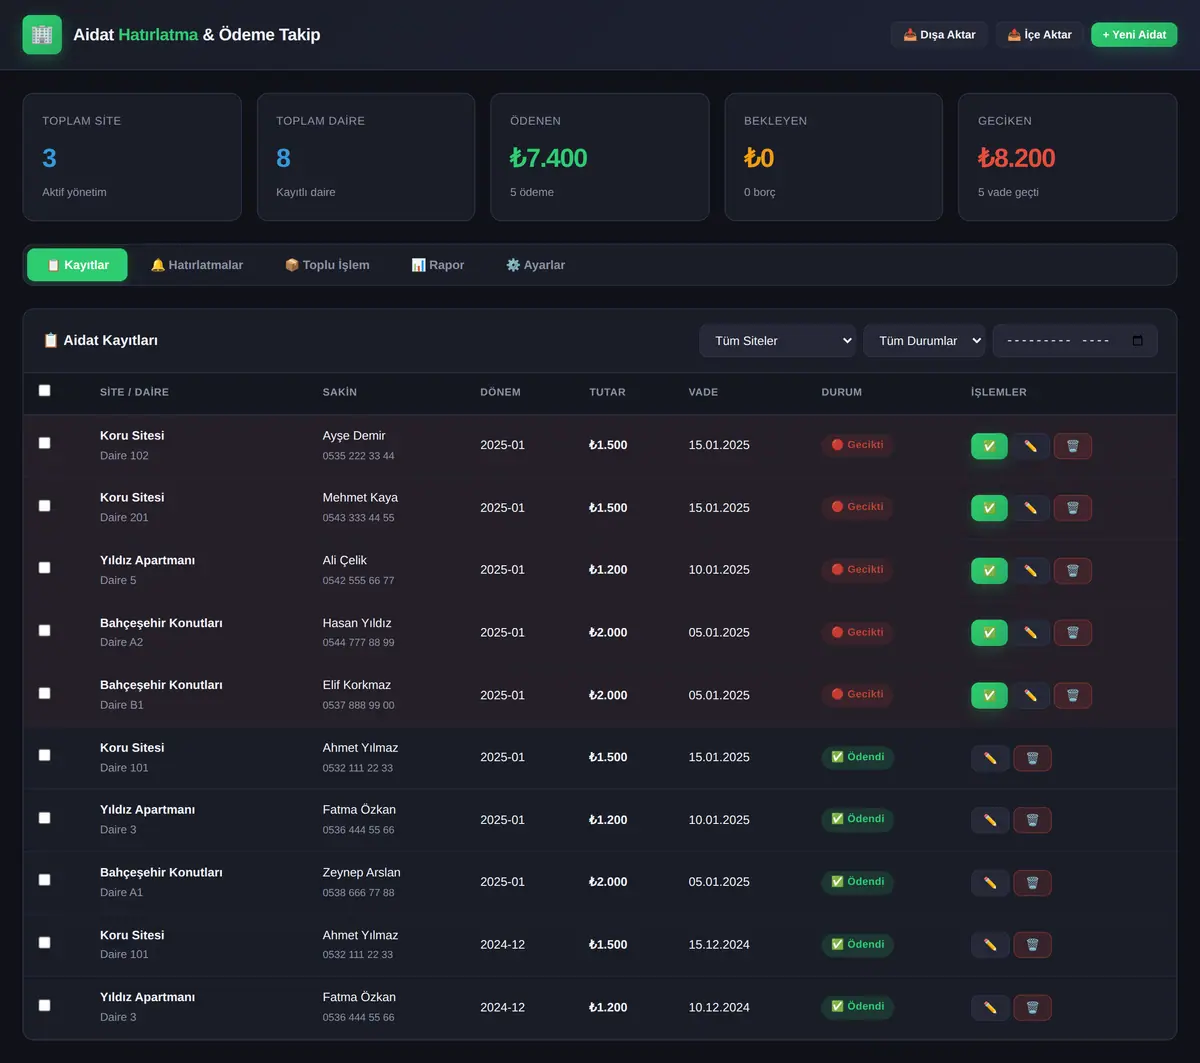The height and width of the screenshot is (1063, 1200).
Task: Click the month date filter field
Action: pyautogui.click(x=1075, y=341)
